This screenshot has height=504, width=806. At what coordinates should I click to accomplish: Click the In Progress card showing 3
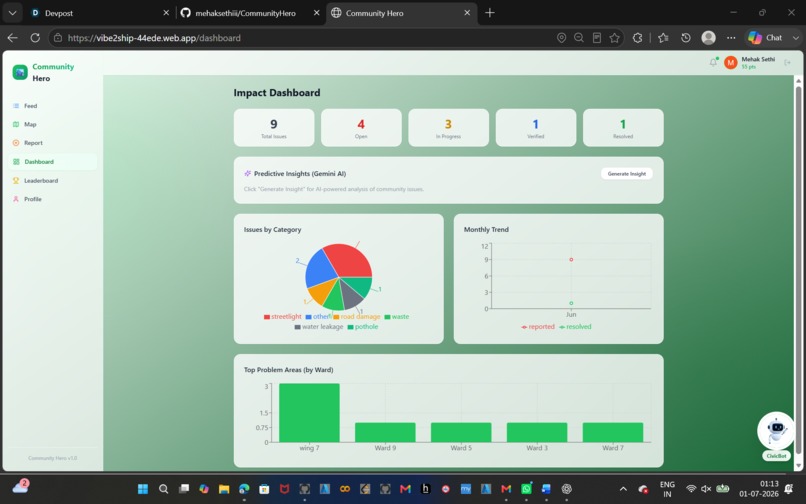pos(448,128)
